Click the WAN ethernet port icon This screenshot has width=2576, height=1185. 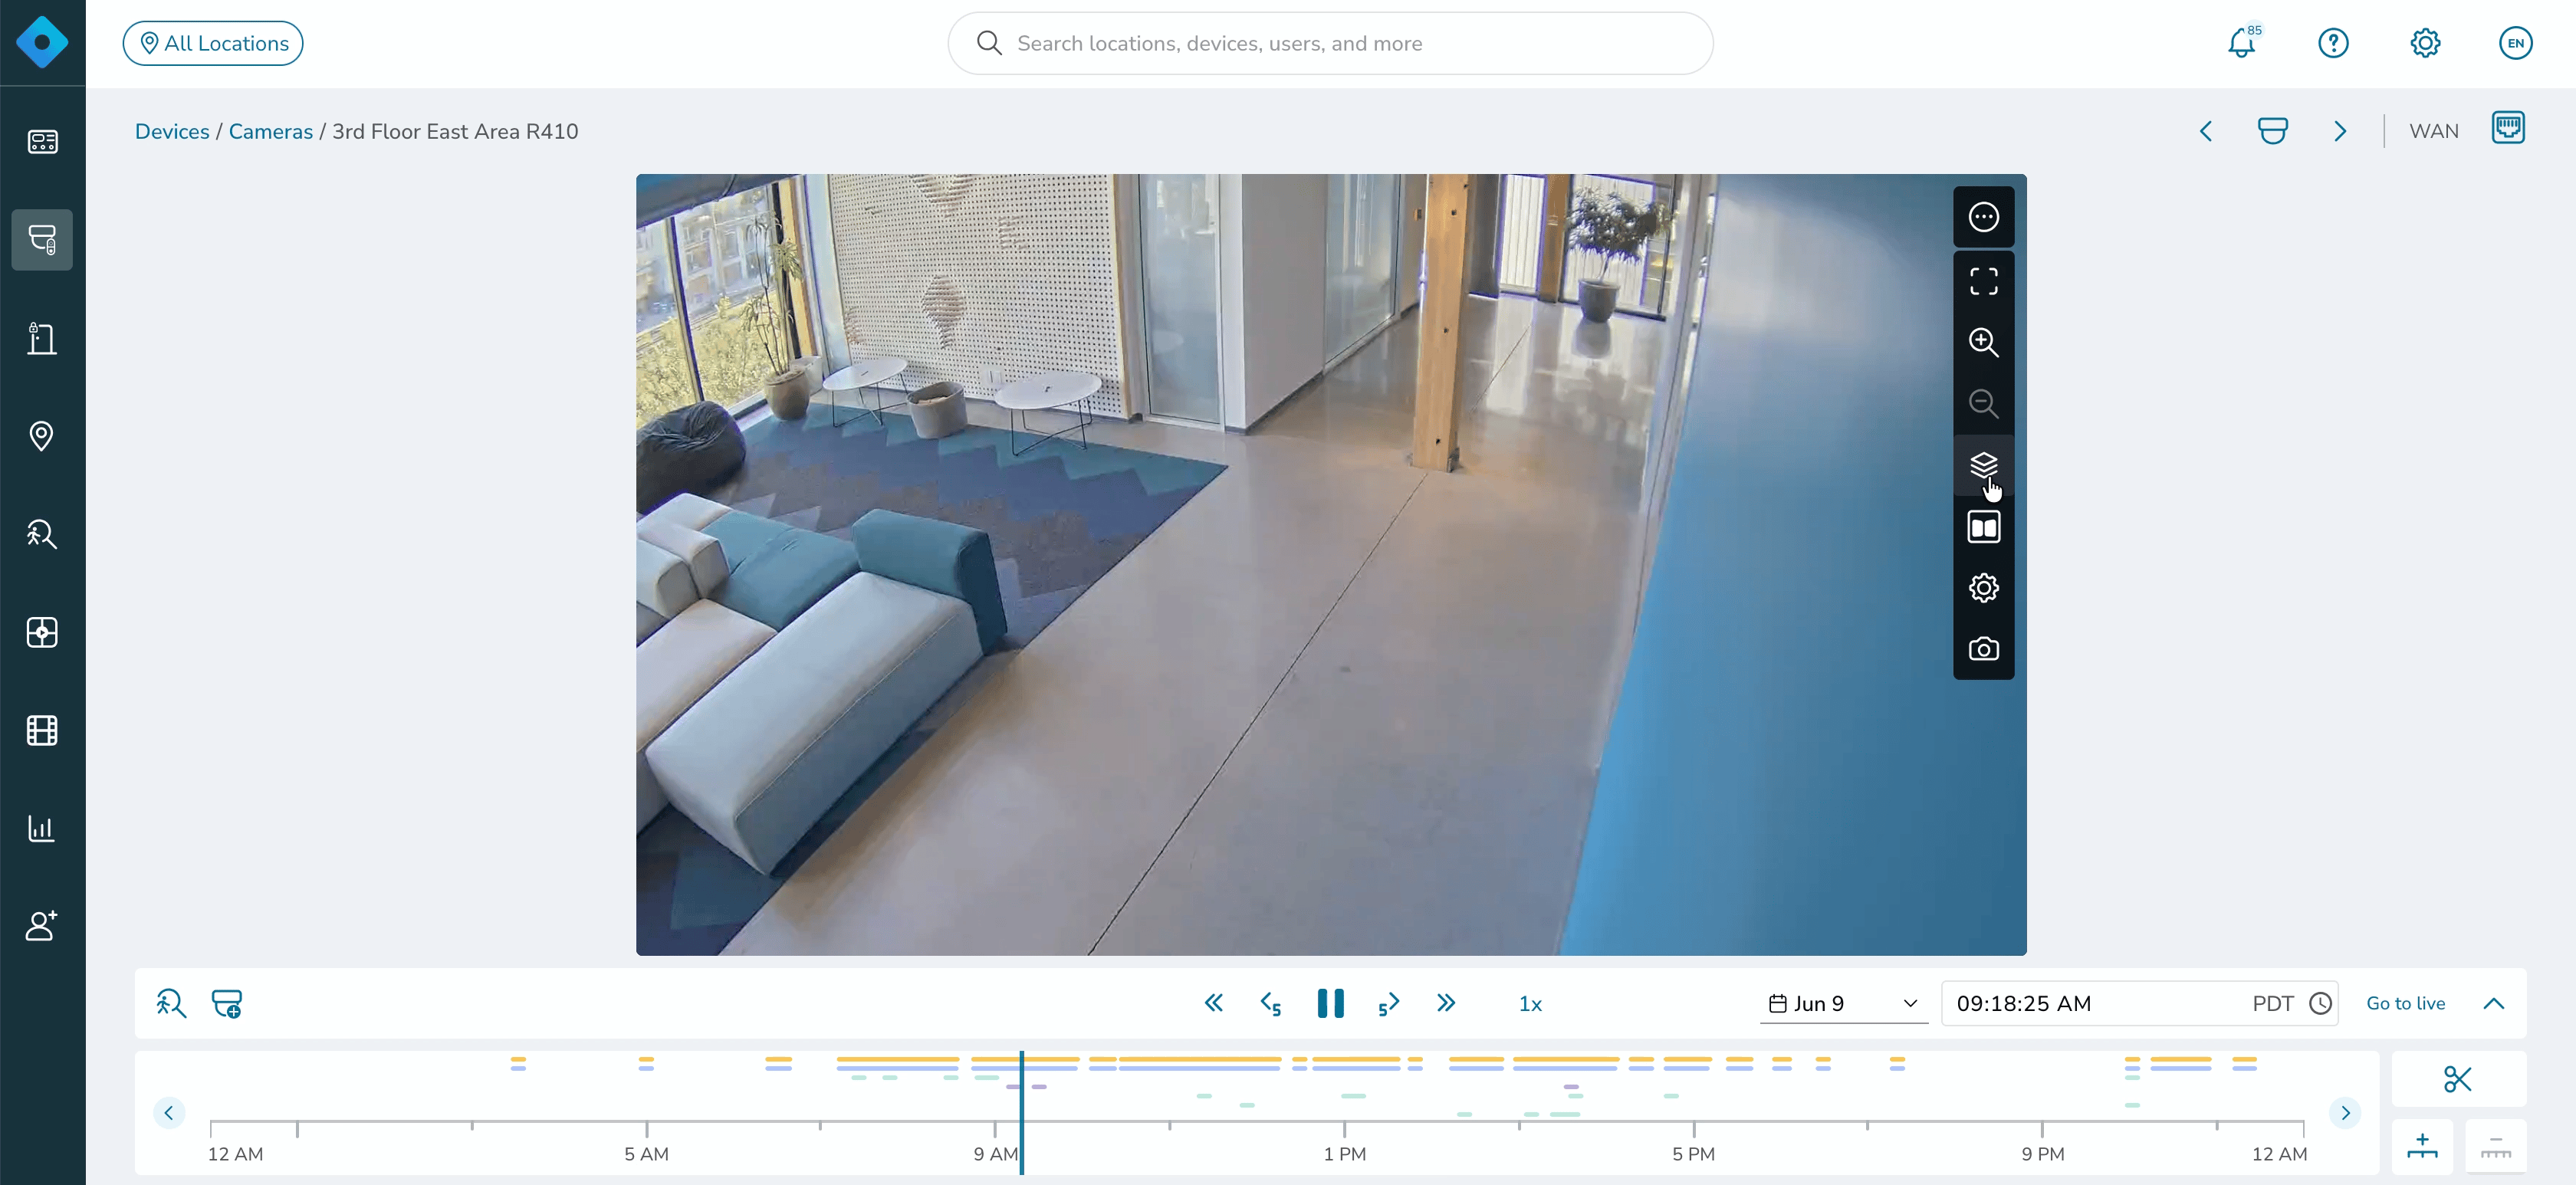coord(2508,128)
